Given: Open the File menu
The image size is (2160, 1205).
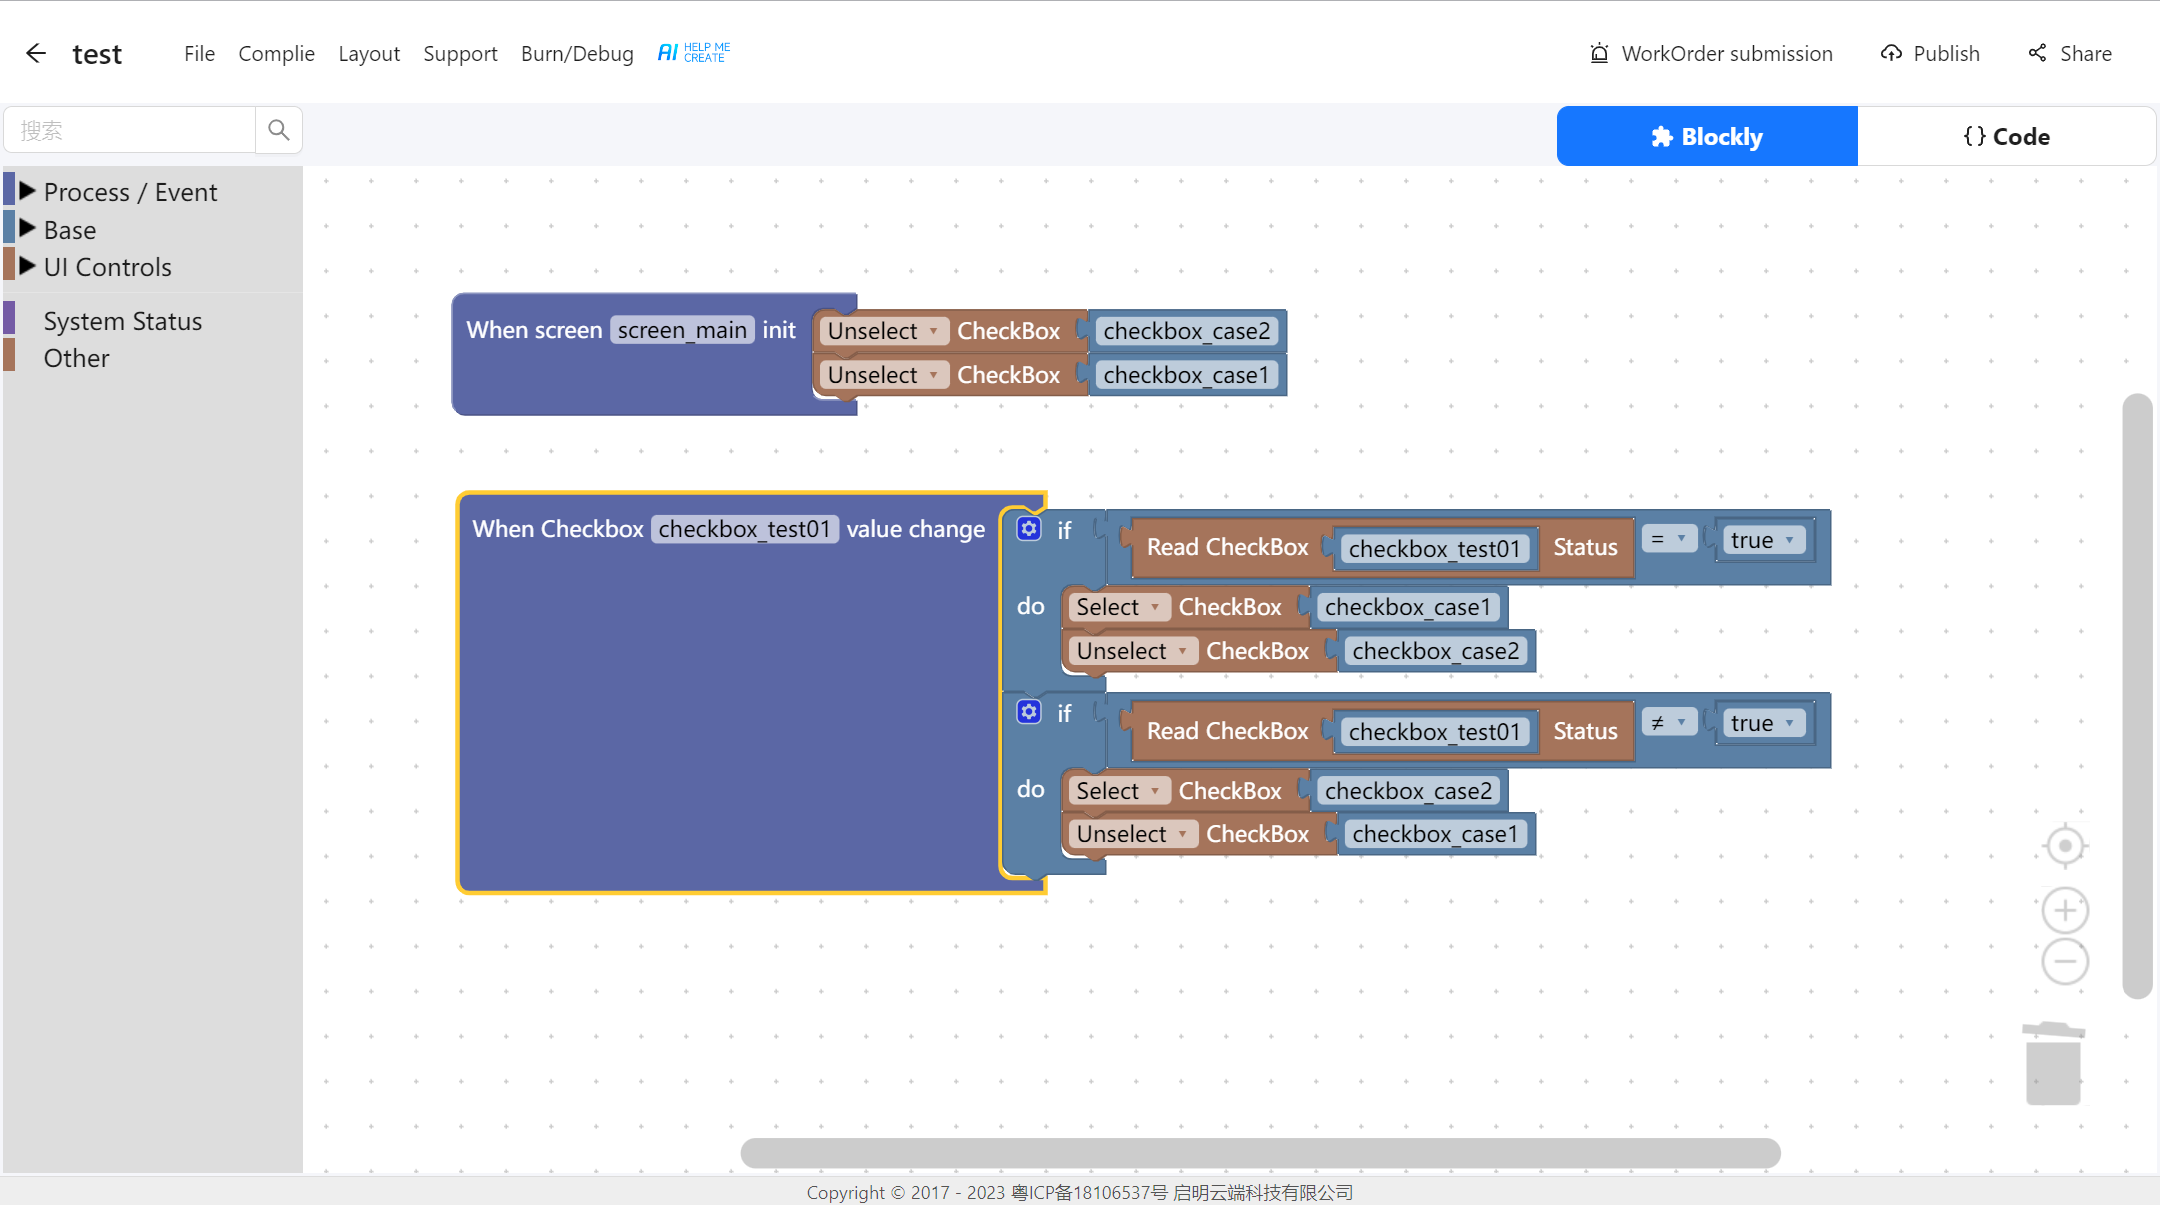Looking at the screenshot, I should (x=199, y=53).
